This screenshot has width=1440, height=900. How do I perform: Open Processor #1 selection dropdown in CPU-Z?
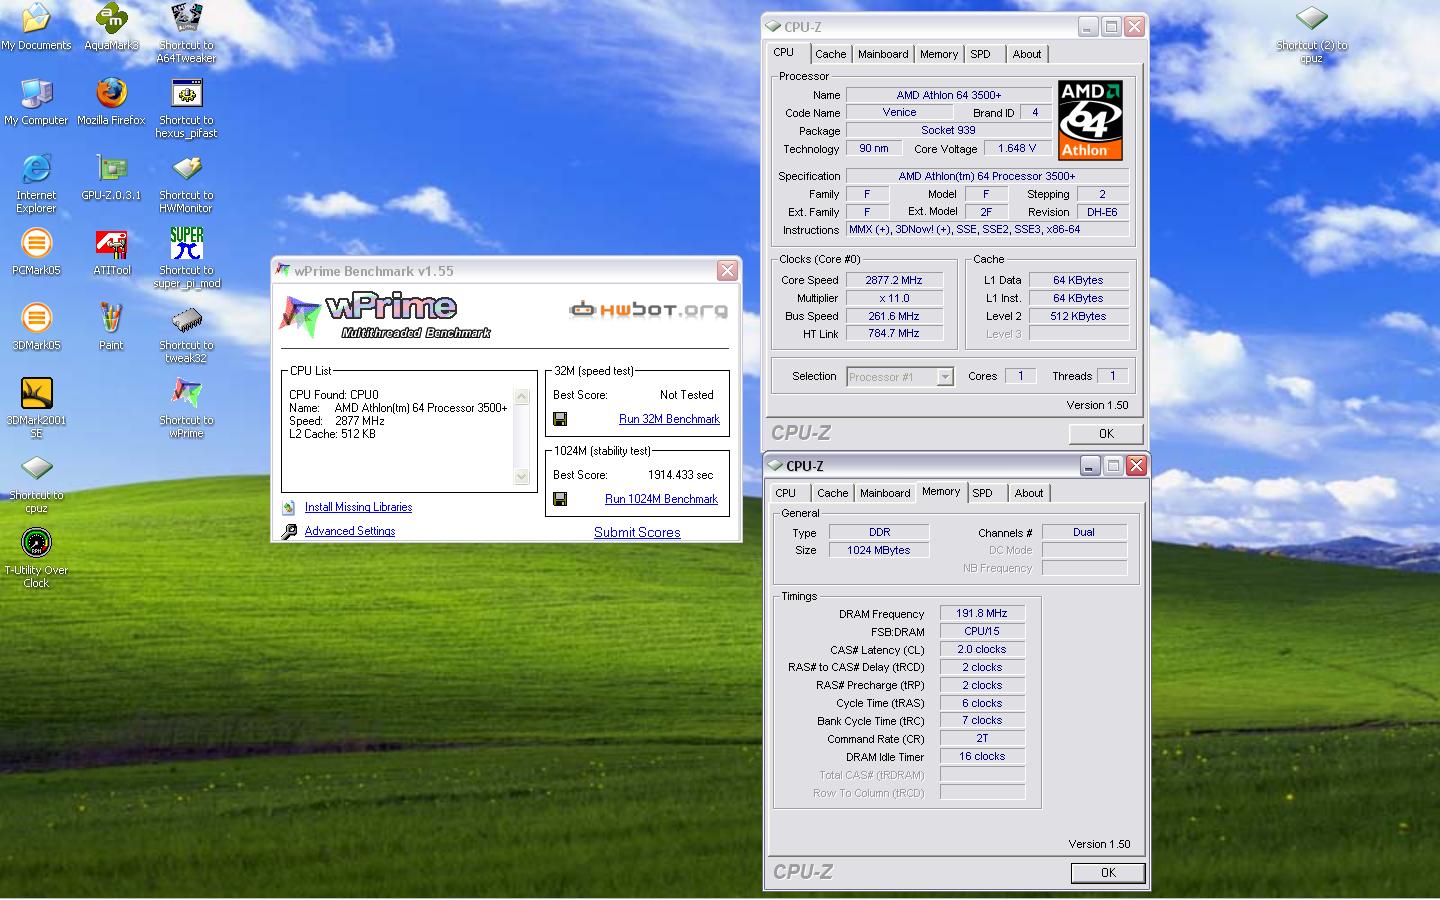(x=945, y=377)
